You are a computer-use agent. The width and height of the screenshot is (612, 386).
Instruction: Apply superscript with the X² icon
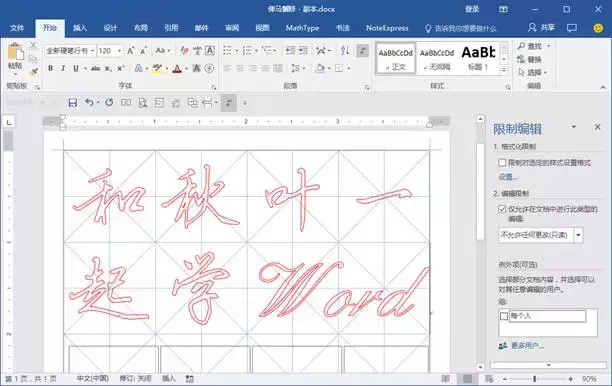(121, 68)
